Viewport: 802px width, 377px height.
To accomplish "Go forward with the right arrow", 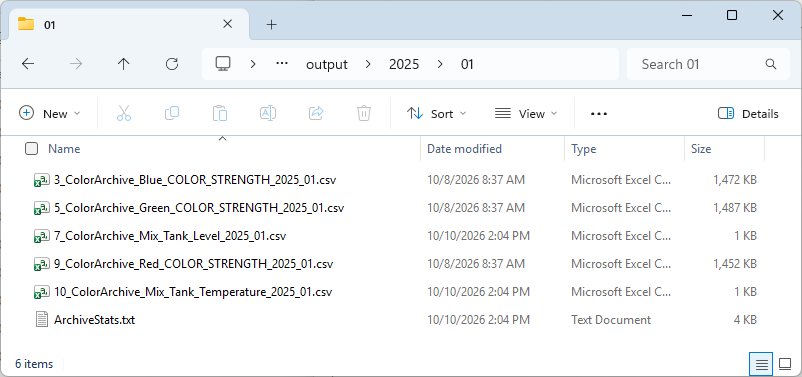I will [x=76, y=64].
